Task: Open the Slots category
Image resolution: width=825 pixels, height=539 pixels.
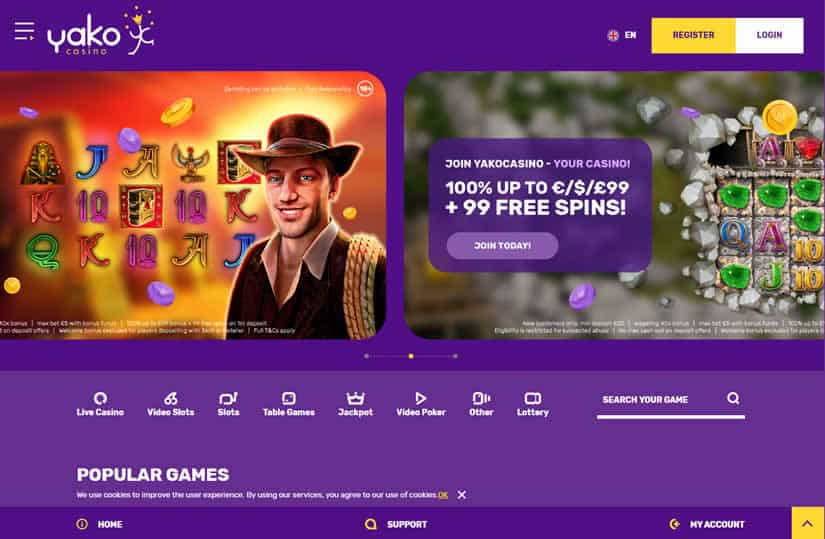Action: tap(228, 404)
